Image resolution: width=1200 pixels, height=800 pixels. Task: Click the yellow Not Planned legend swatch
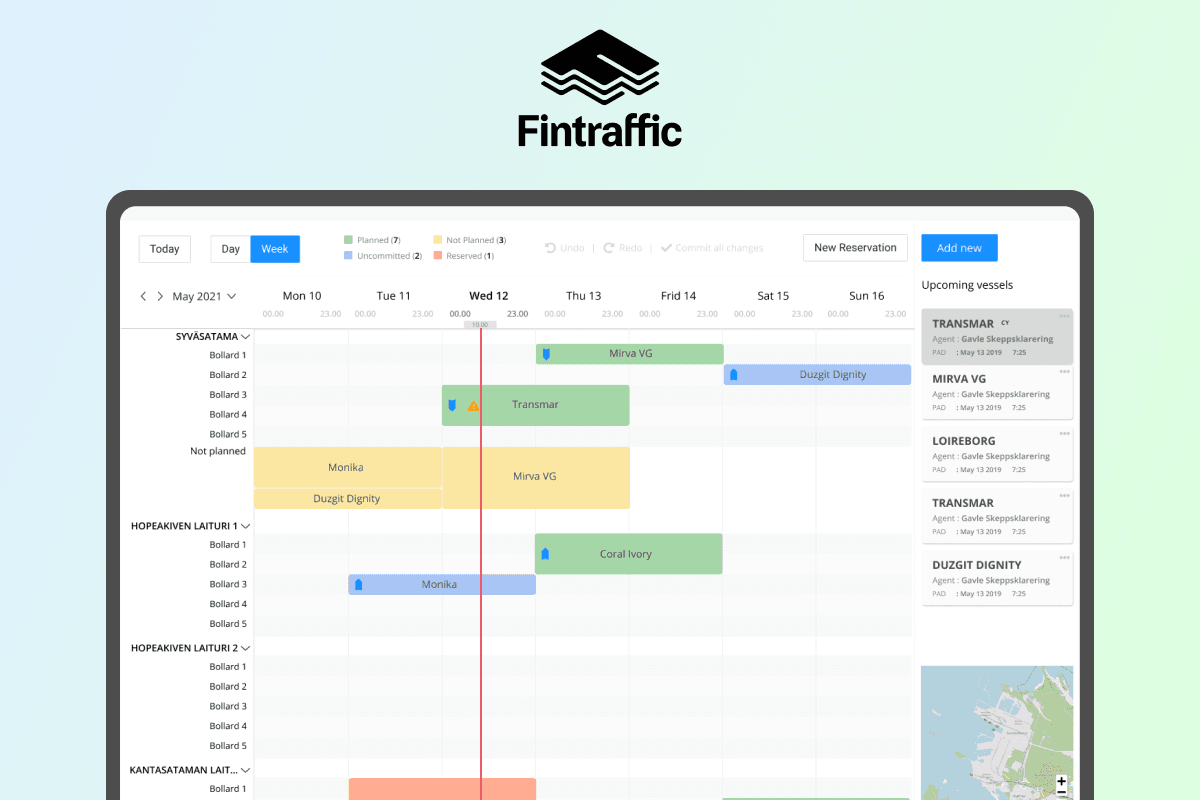tap(437, 240)
